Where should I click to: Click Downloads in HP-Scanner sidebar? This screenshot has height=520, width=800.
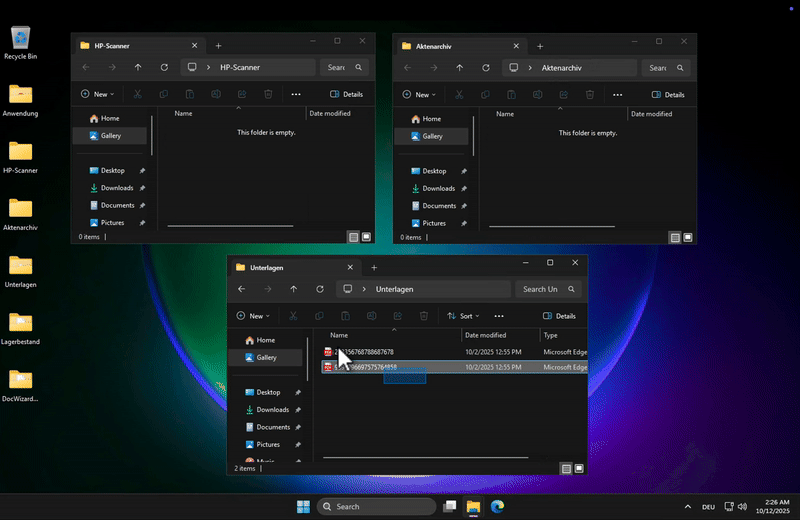click(116, 188)
